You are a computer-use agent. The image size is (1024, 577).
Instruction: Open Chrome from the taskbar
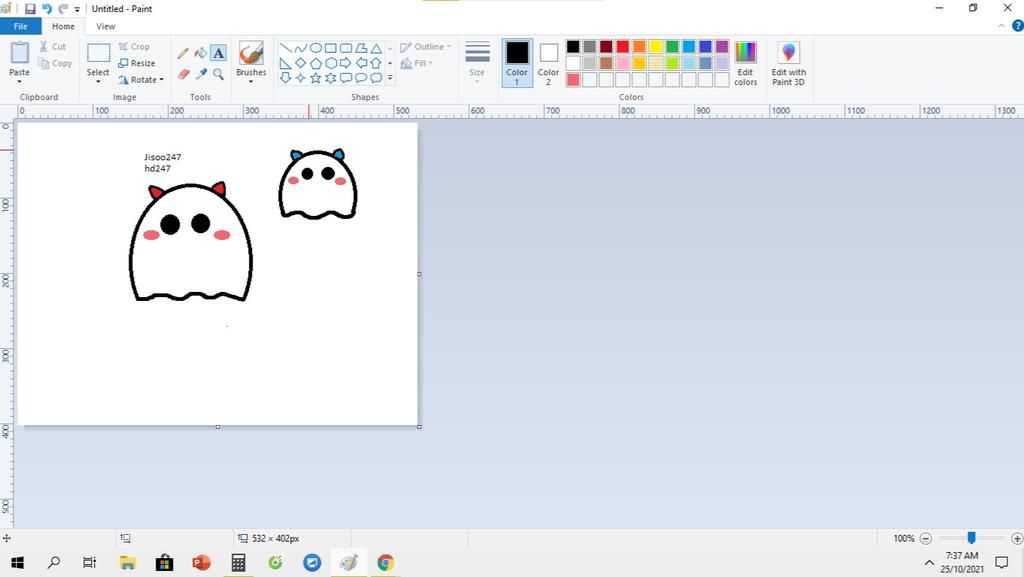tap(384, 562)
